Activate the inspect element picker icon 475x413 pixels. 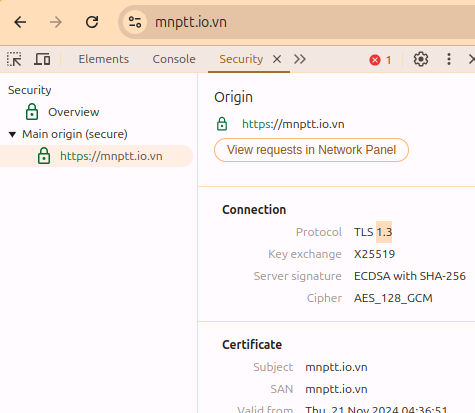click(x=14, y=59)
